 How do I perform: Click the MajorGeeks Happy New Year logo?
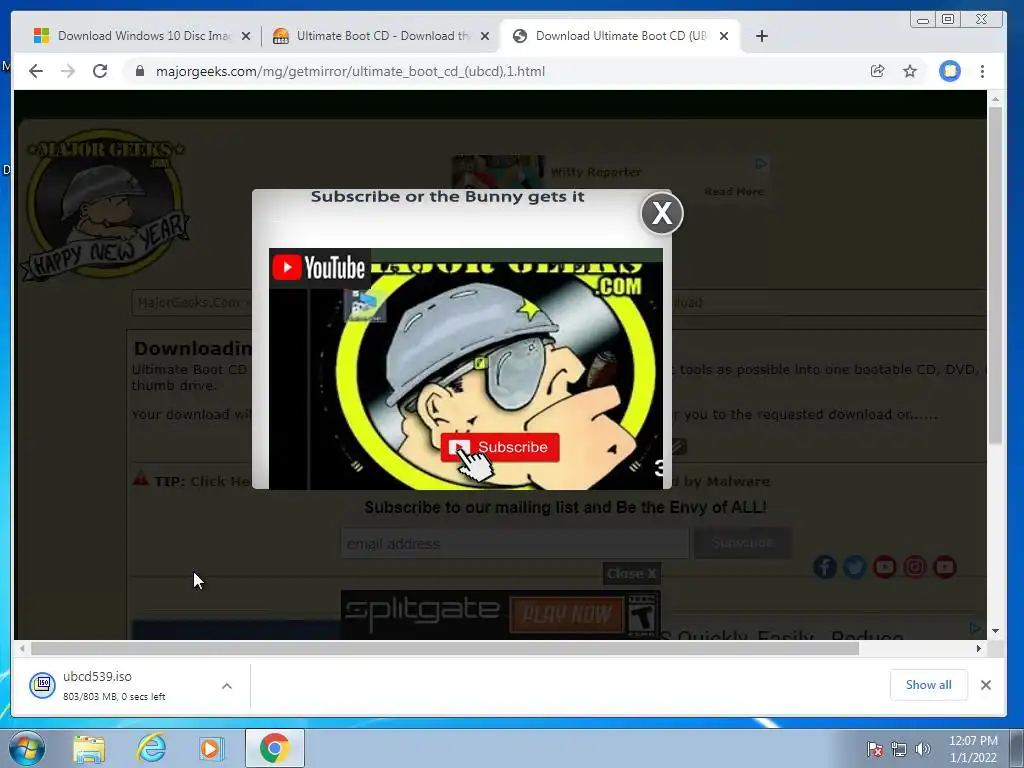coord(106,204)
